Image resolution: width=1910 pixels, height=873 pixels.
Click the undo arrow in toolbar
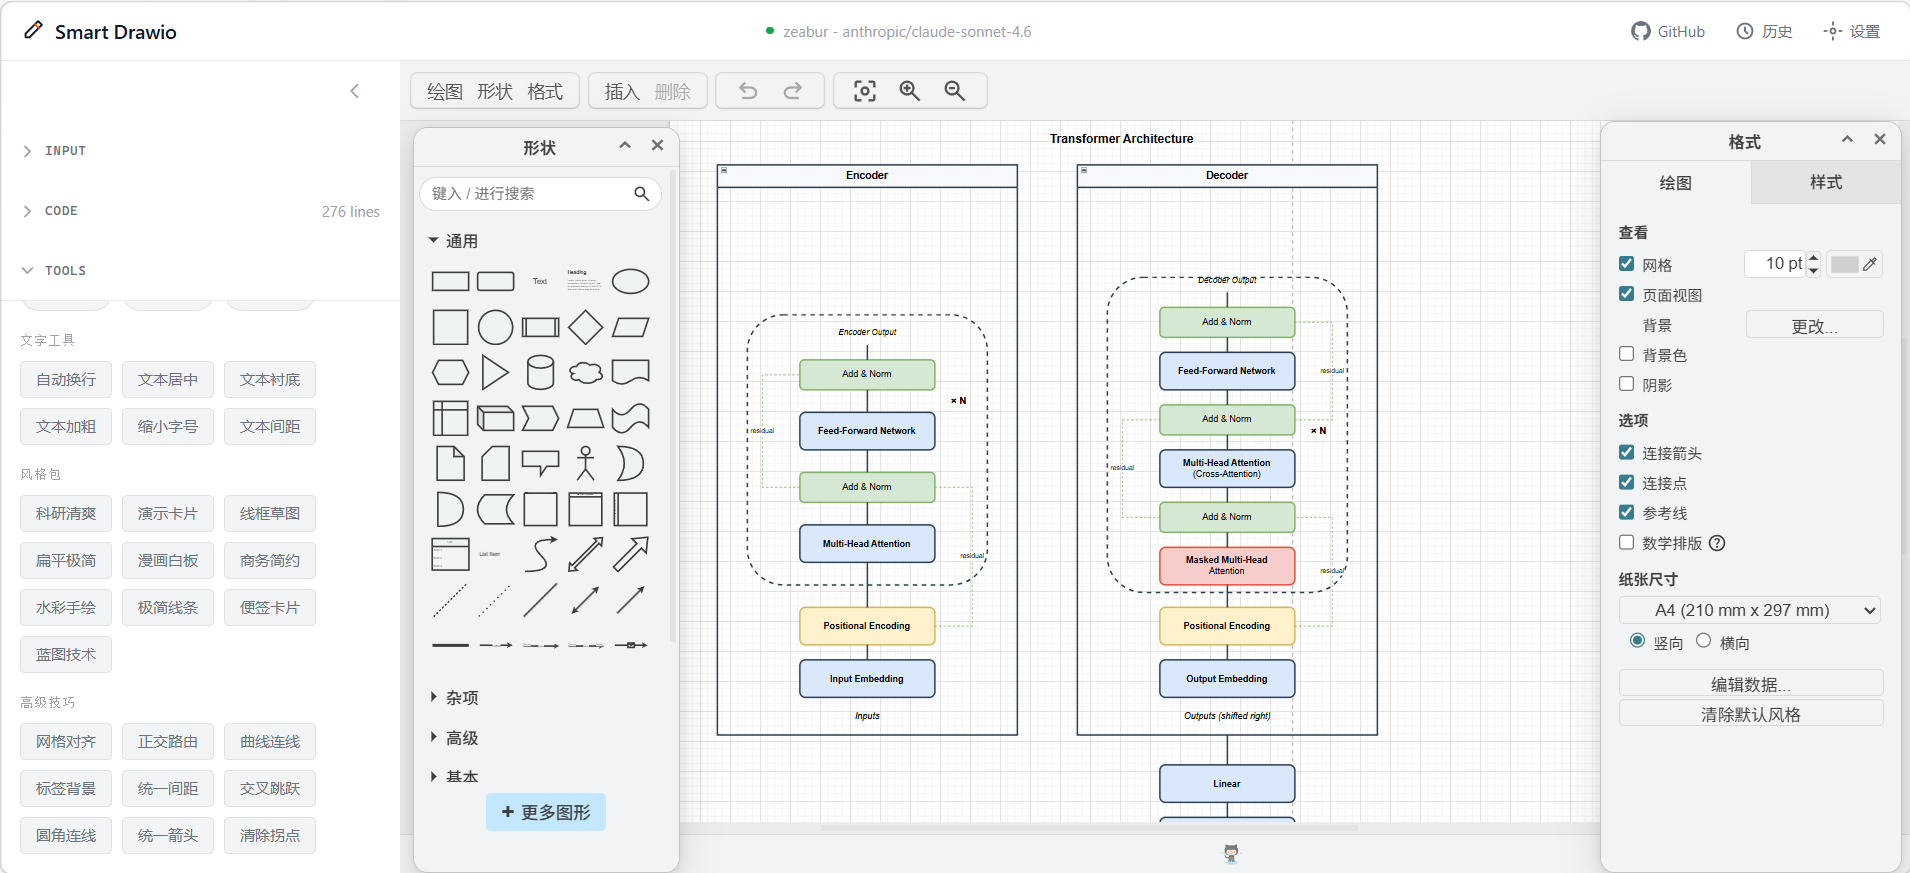tap(748, 91)
